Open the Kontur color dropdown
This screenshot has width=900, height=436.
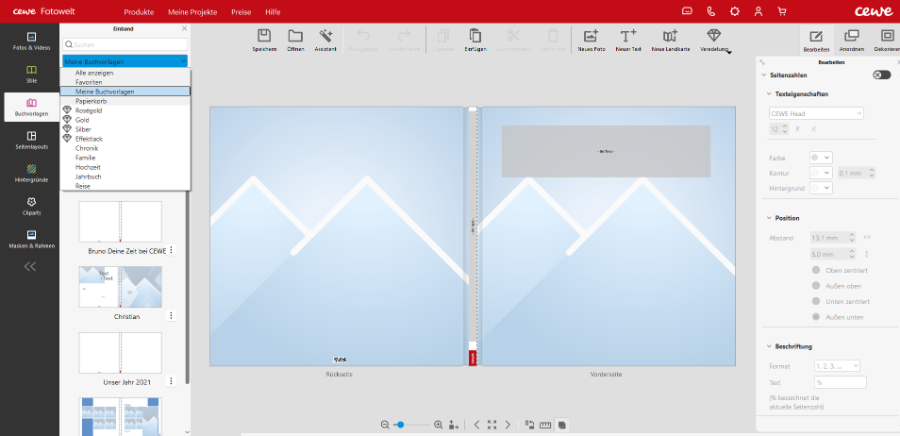pyautogui.click(x=820, y=173)
